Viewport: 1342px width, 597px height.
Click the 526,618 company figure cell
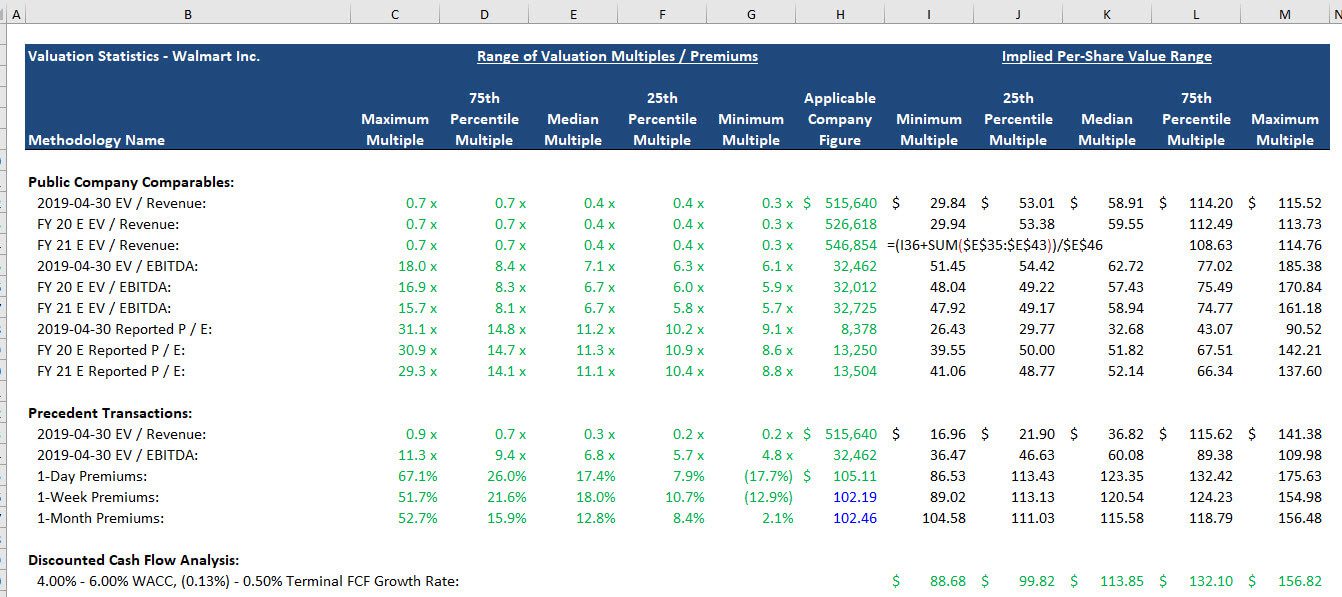coord(851,224)
